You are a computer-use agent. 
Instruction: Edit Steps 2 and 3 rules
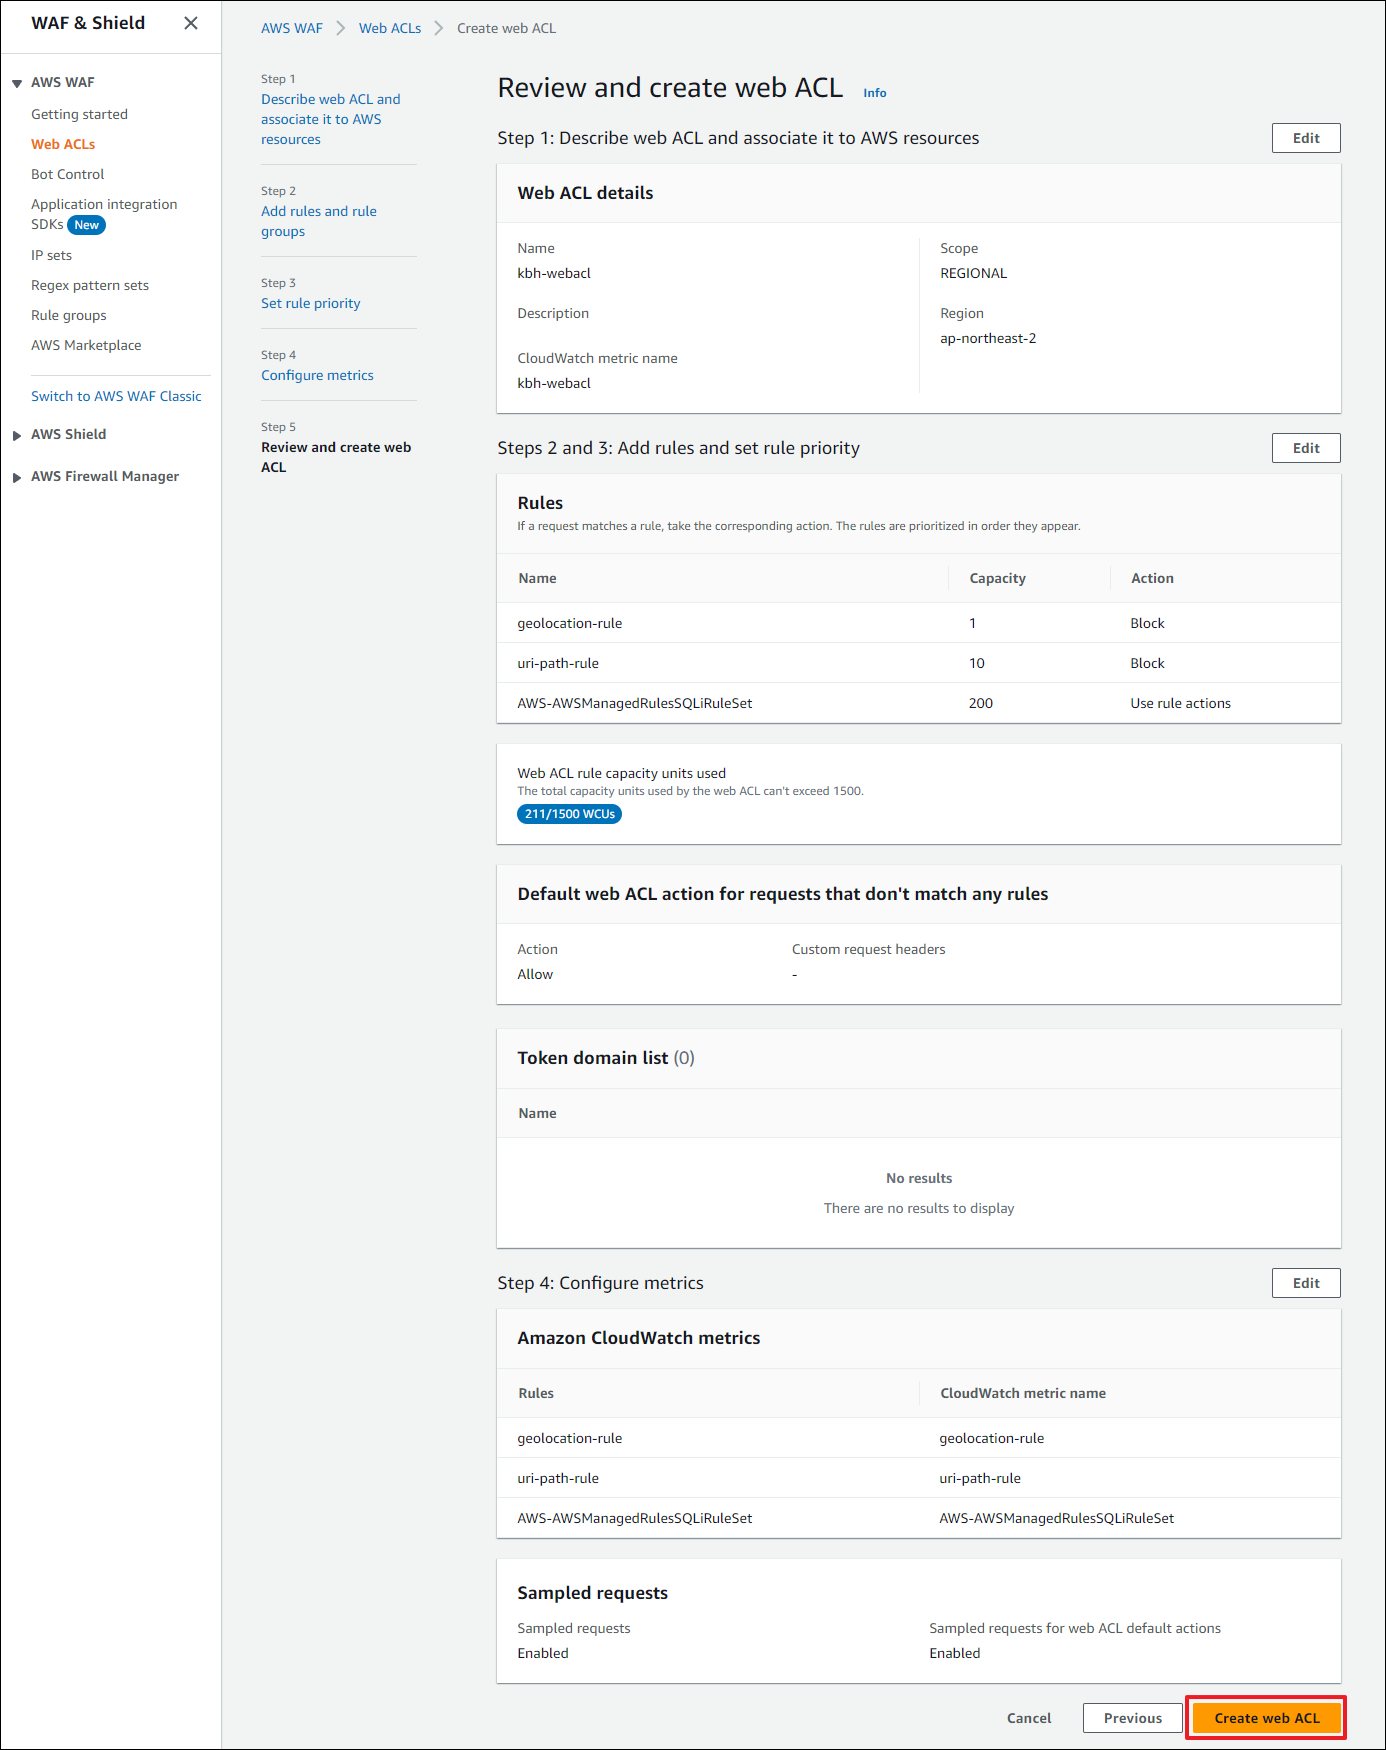click(1306, 448)
